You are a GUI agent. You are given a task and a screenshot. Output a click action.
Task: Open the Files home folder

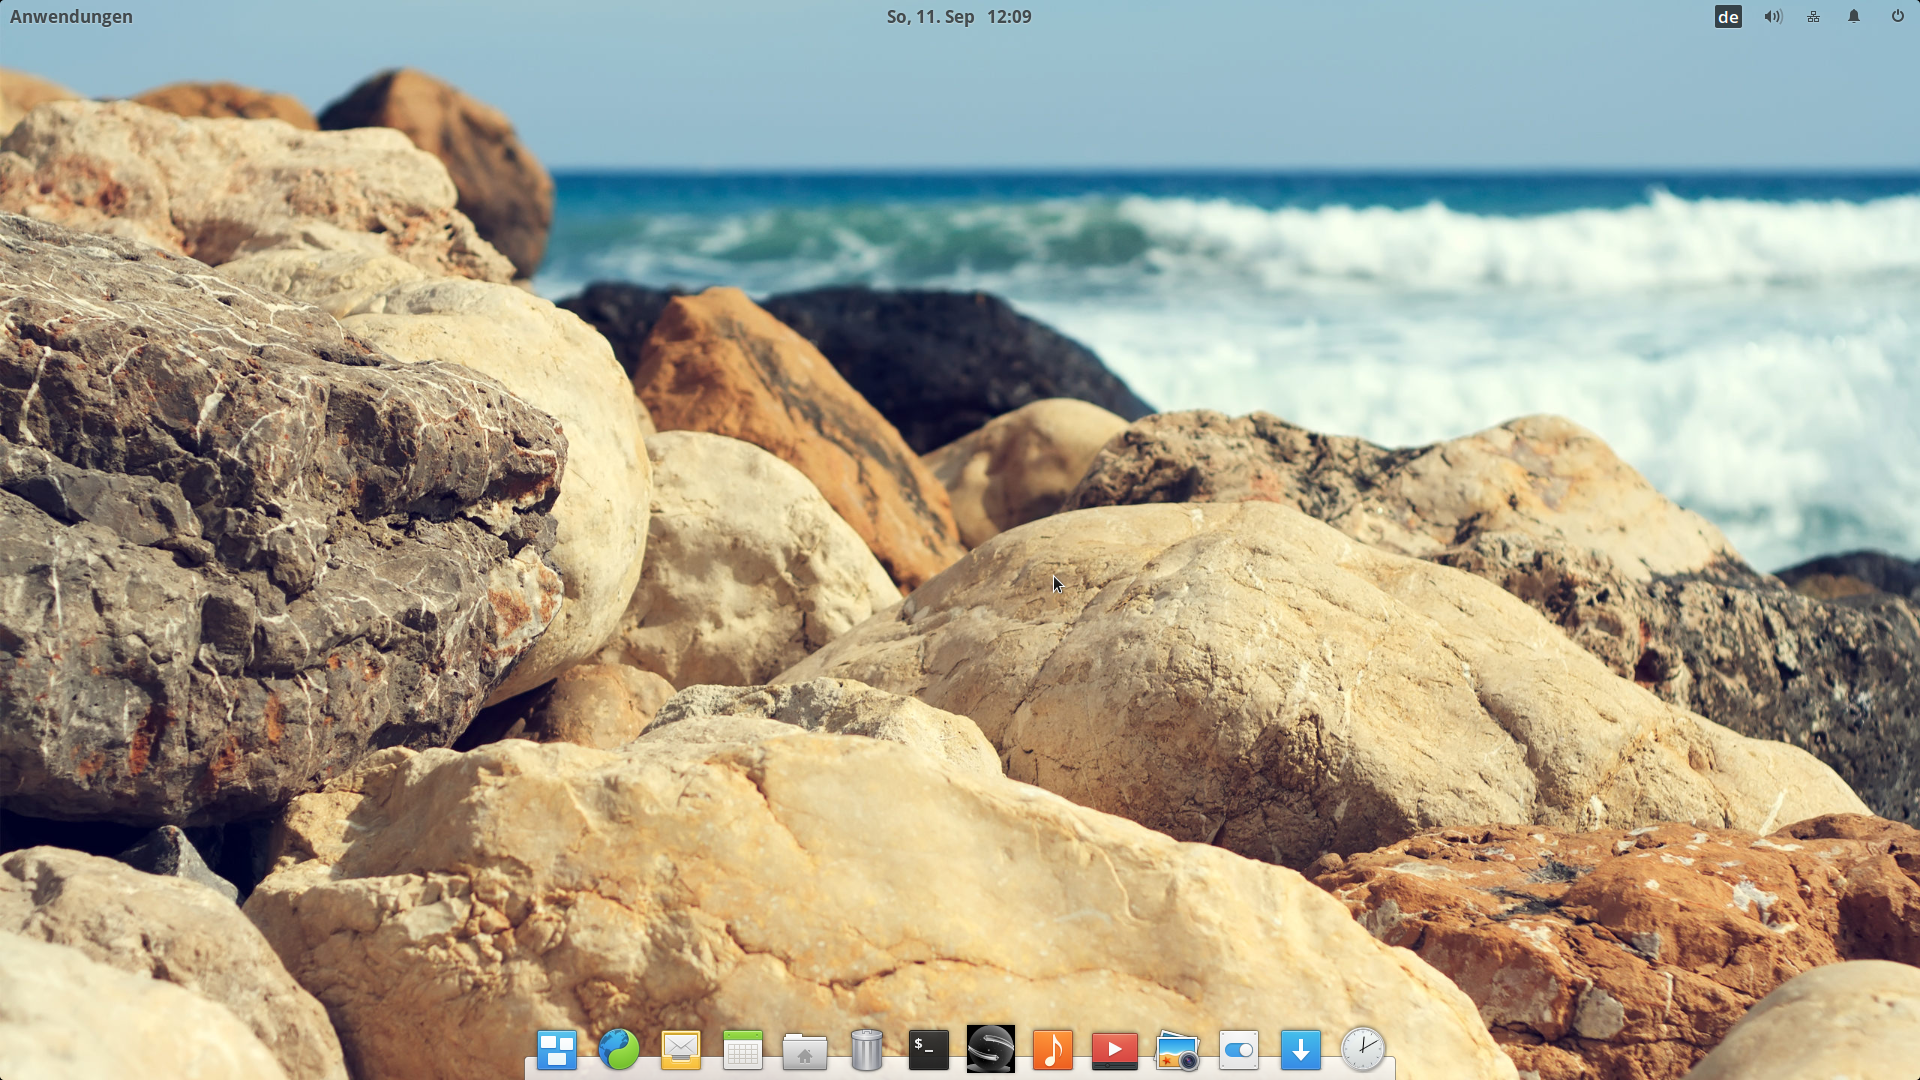[x=805, y=1050]
